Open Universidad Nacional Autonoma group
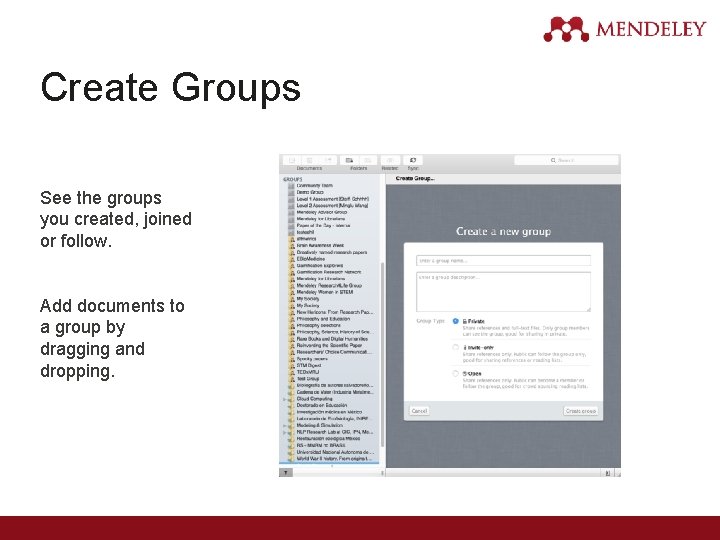The height and width of the screenshot is (540, 720). (335, 452)
